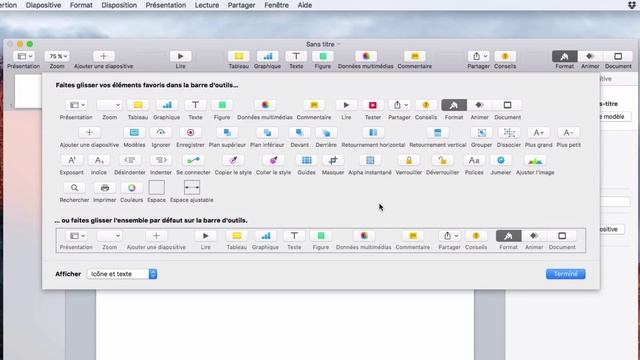Open the Partager dropdown in main toolbar

[x=478, y=56]
